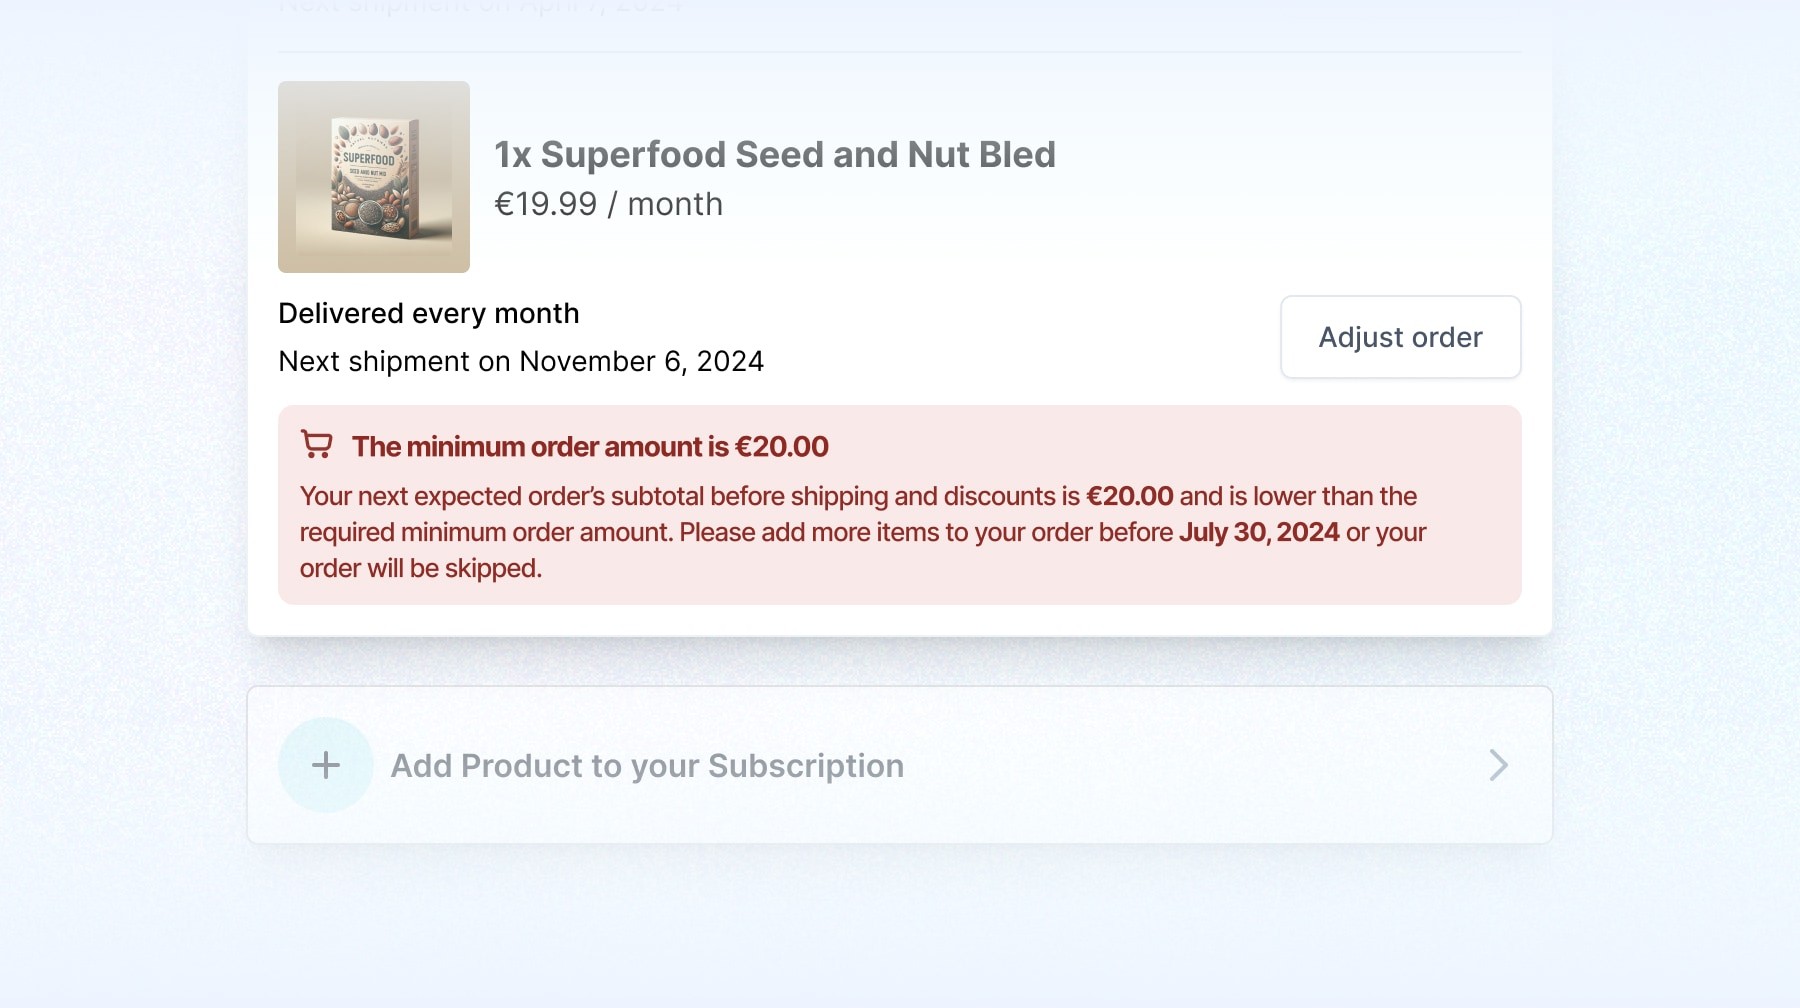Select Add Product to your Subscription
Image resolution: width=1800 pixels, height=1008 pixels.
[x=647, y=765]
